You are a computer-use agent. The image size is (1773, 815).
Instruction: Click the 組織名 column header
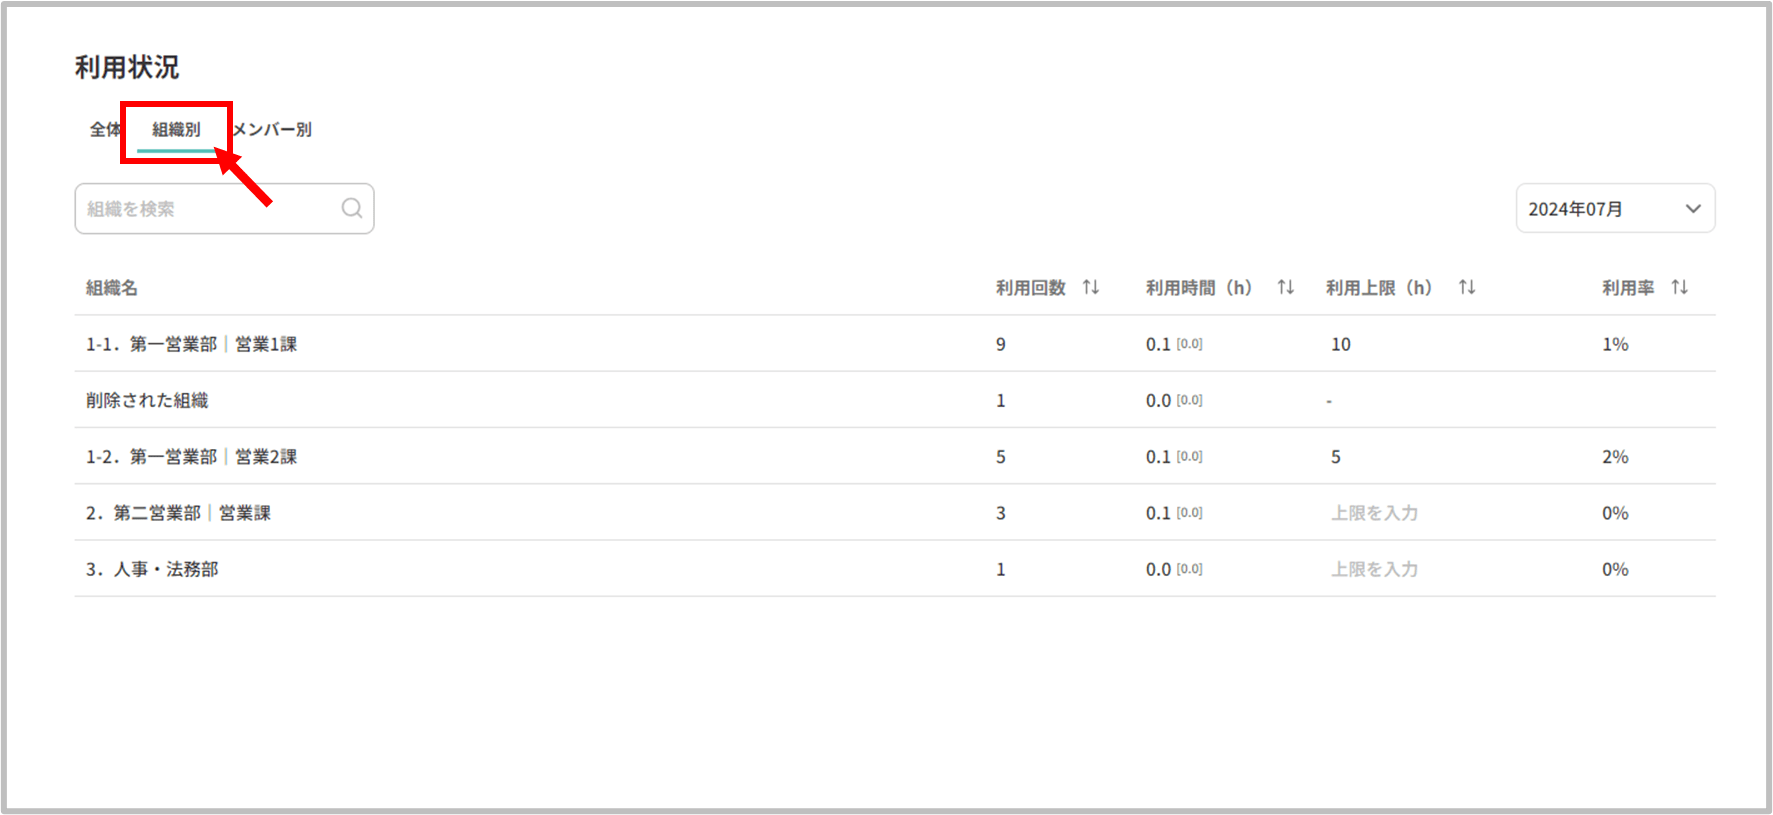(112, 288)
